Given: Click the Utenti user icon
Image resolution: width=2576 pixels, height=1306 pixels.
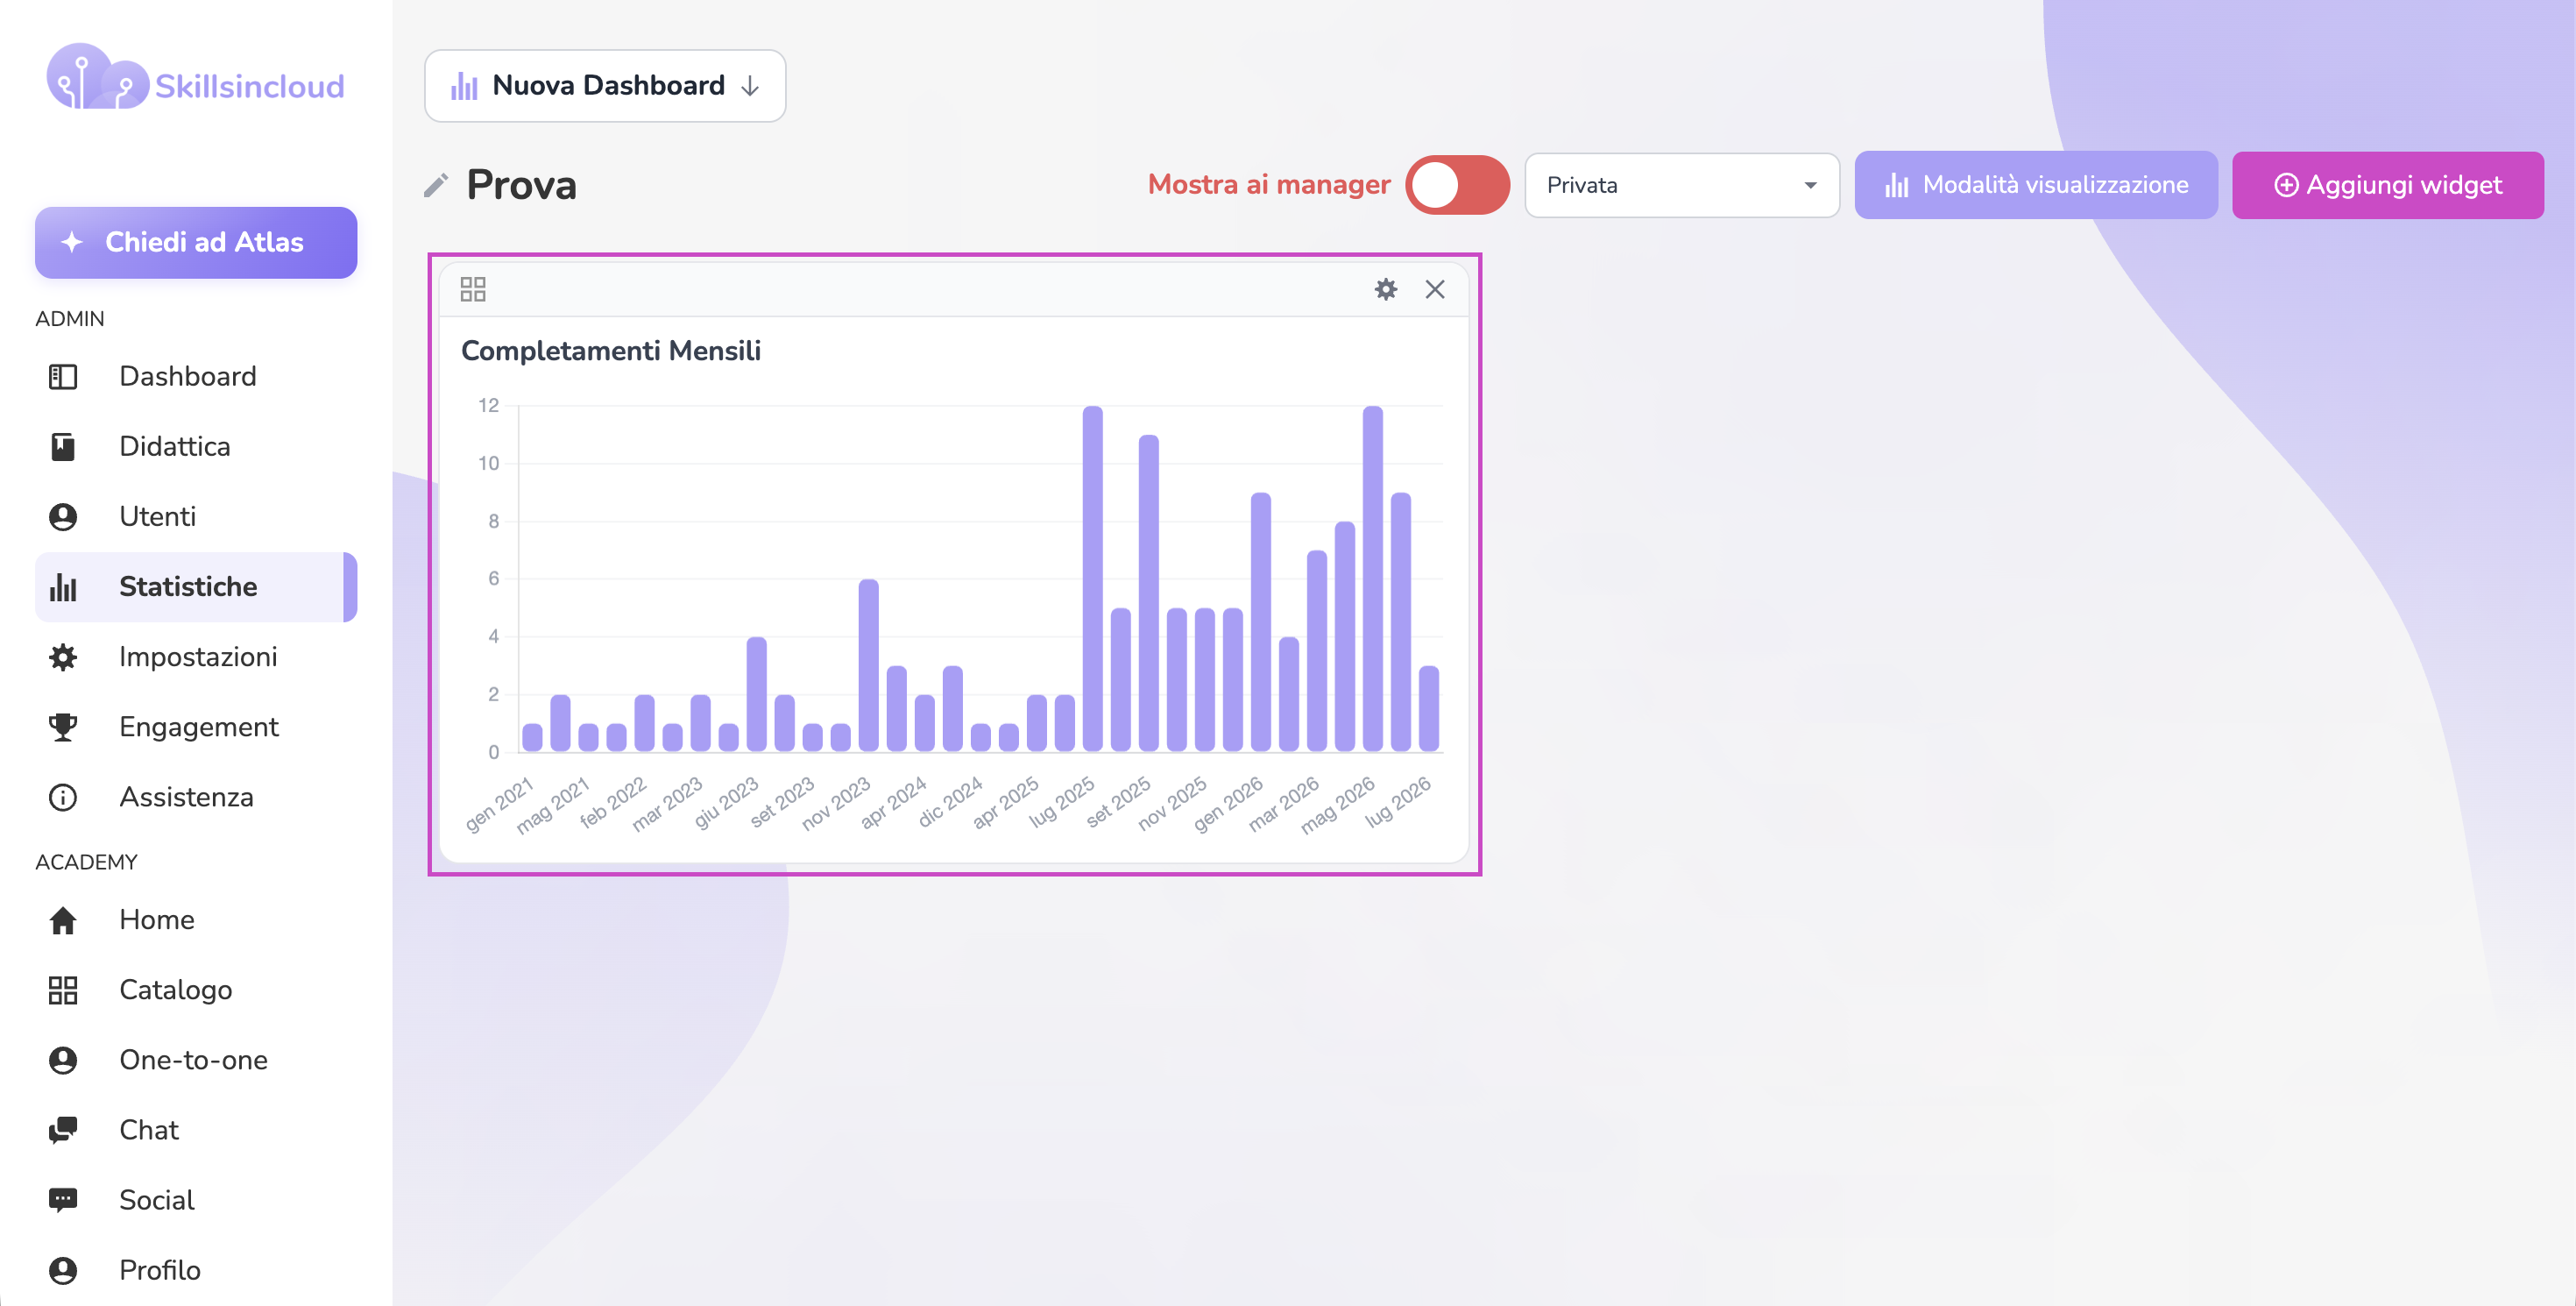Looking at the screenshot, I should tap(63, 517).
